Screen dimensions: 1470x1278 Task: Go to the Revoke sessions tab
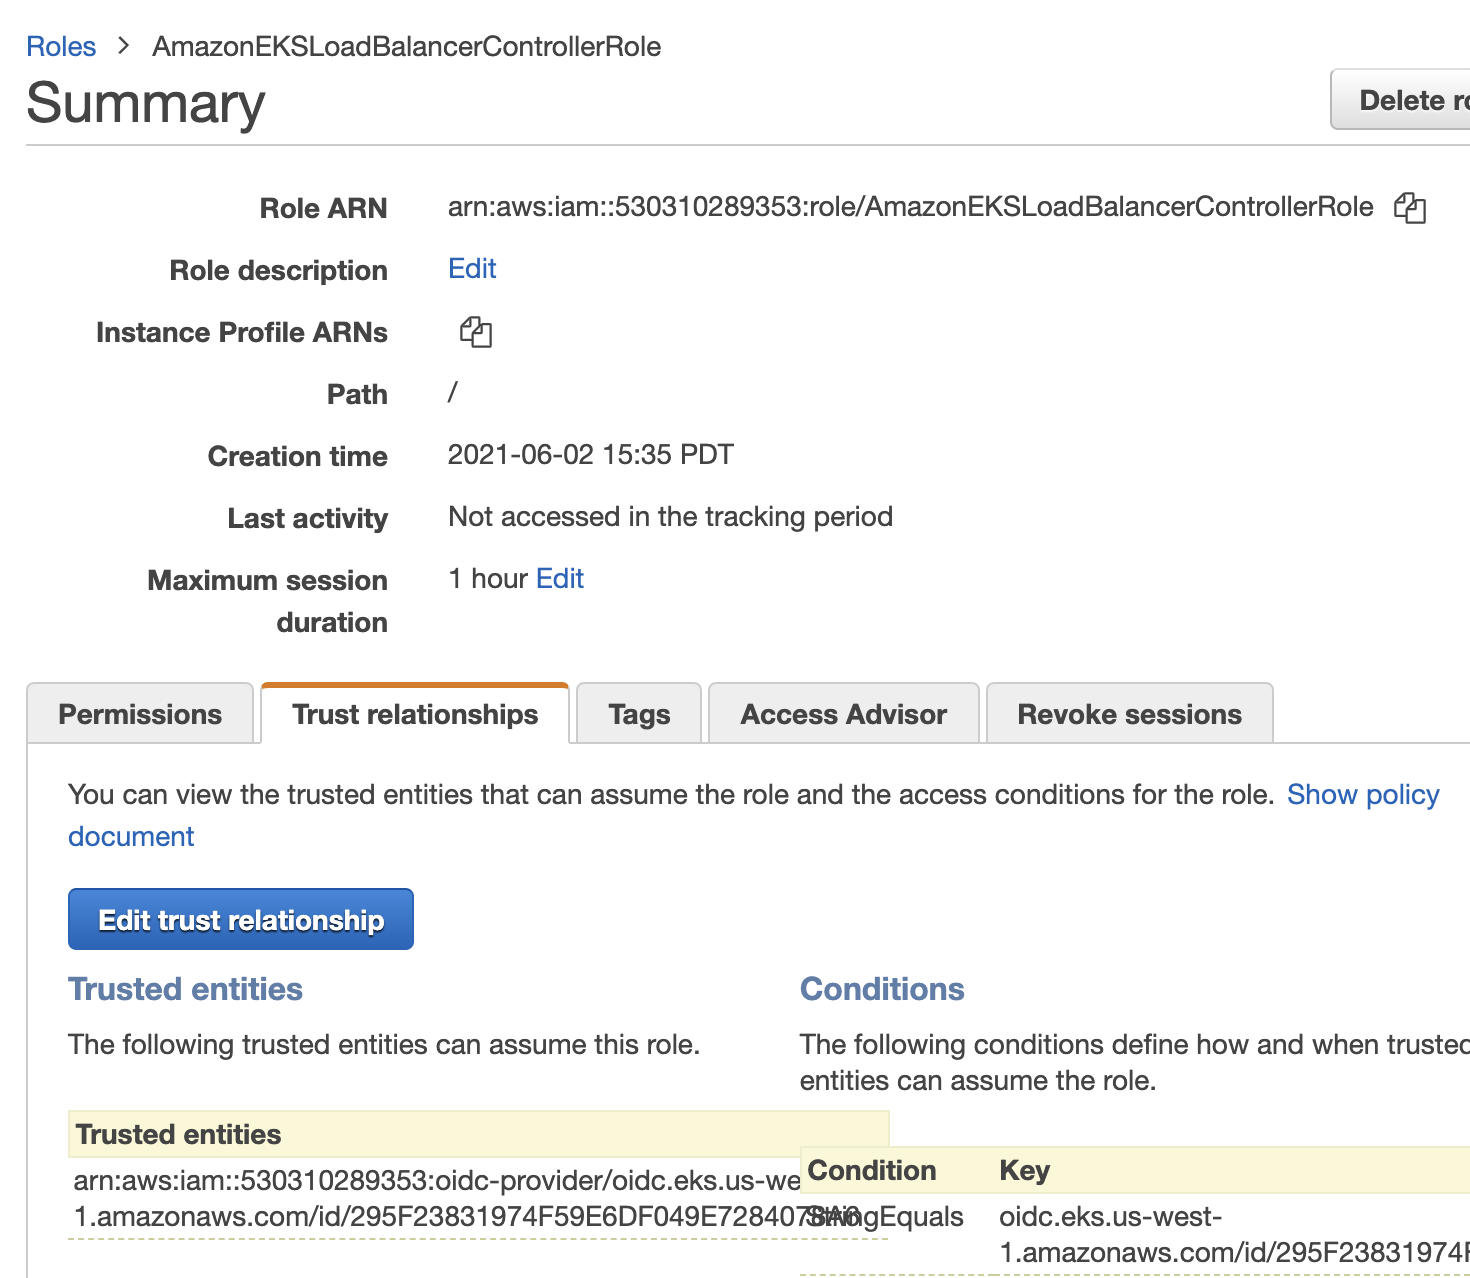(x=1130, y=714)
